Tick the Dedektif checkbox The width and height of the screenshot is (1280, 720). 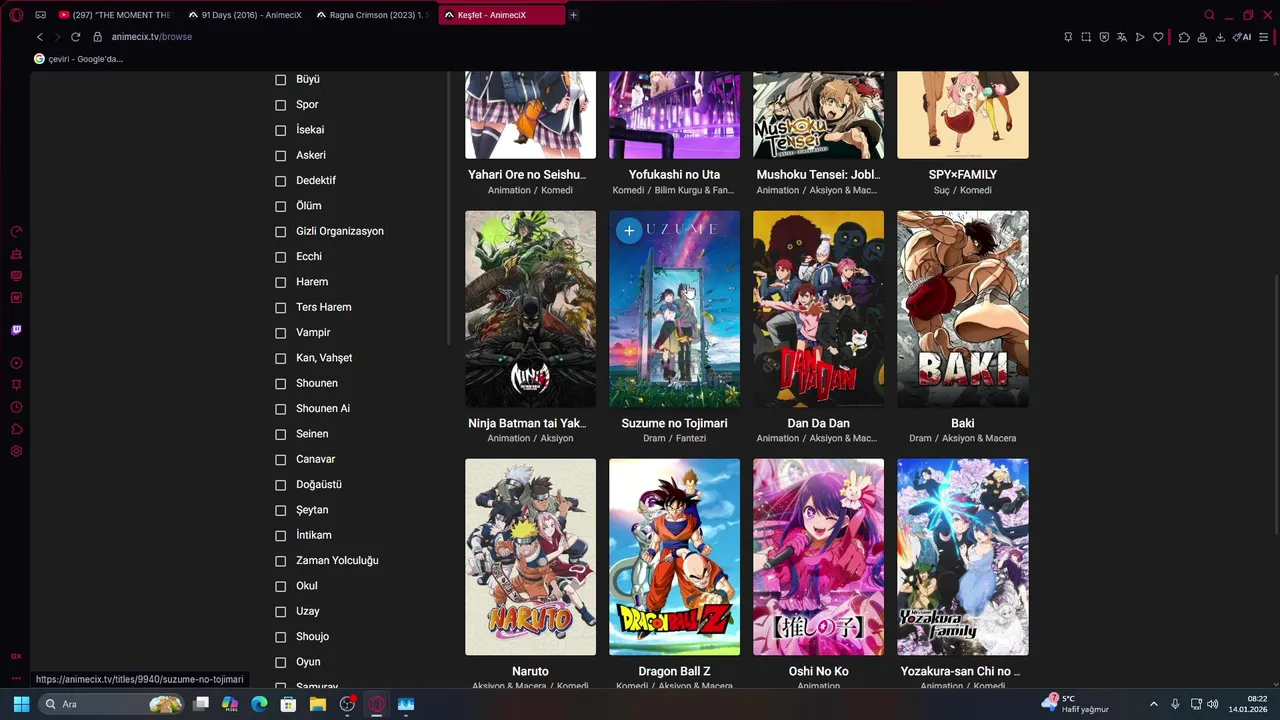pos(280,181)
